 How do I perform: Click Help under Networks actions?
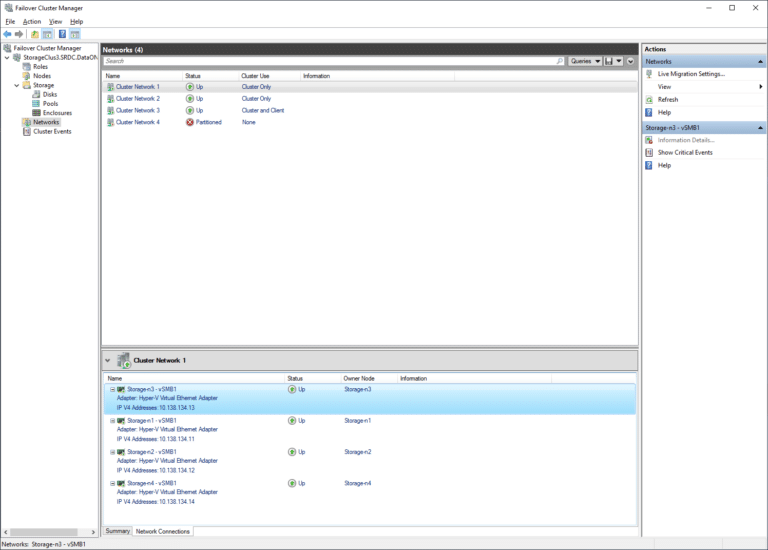[x=664, y=113]
